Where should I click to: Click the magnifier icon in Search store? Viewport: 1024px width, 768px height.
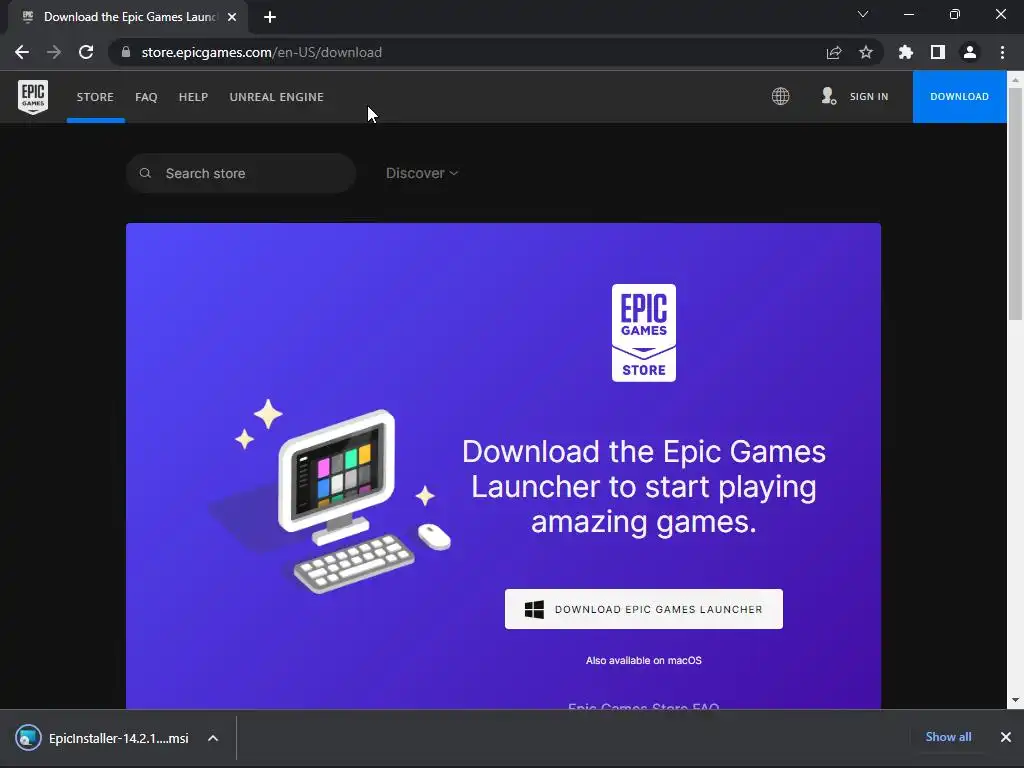(x=146, y=173)
